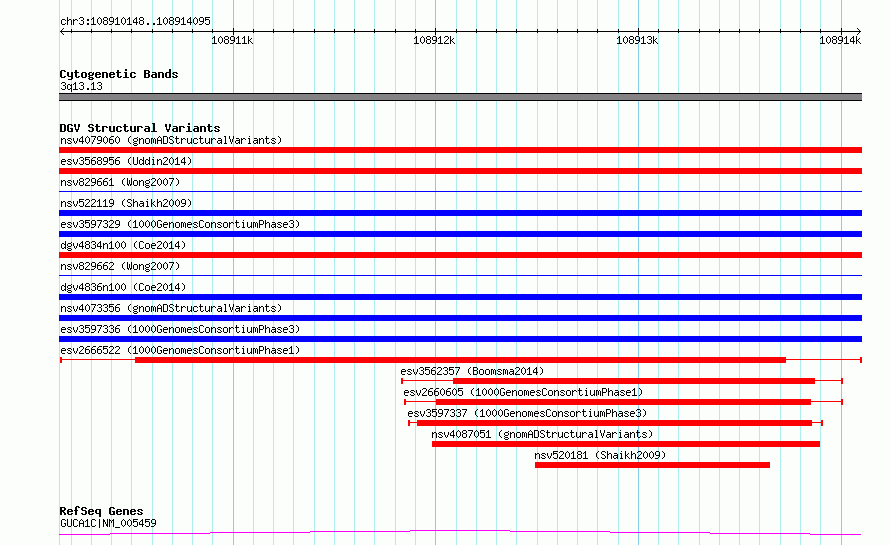Click the esv2660605 1000GenomesConsortiumPhase1 label
890x545 pixels.
[523, 392]
